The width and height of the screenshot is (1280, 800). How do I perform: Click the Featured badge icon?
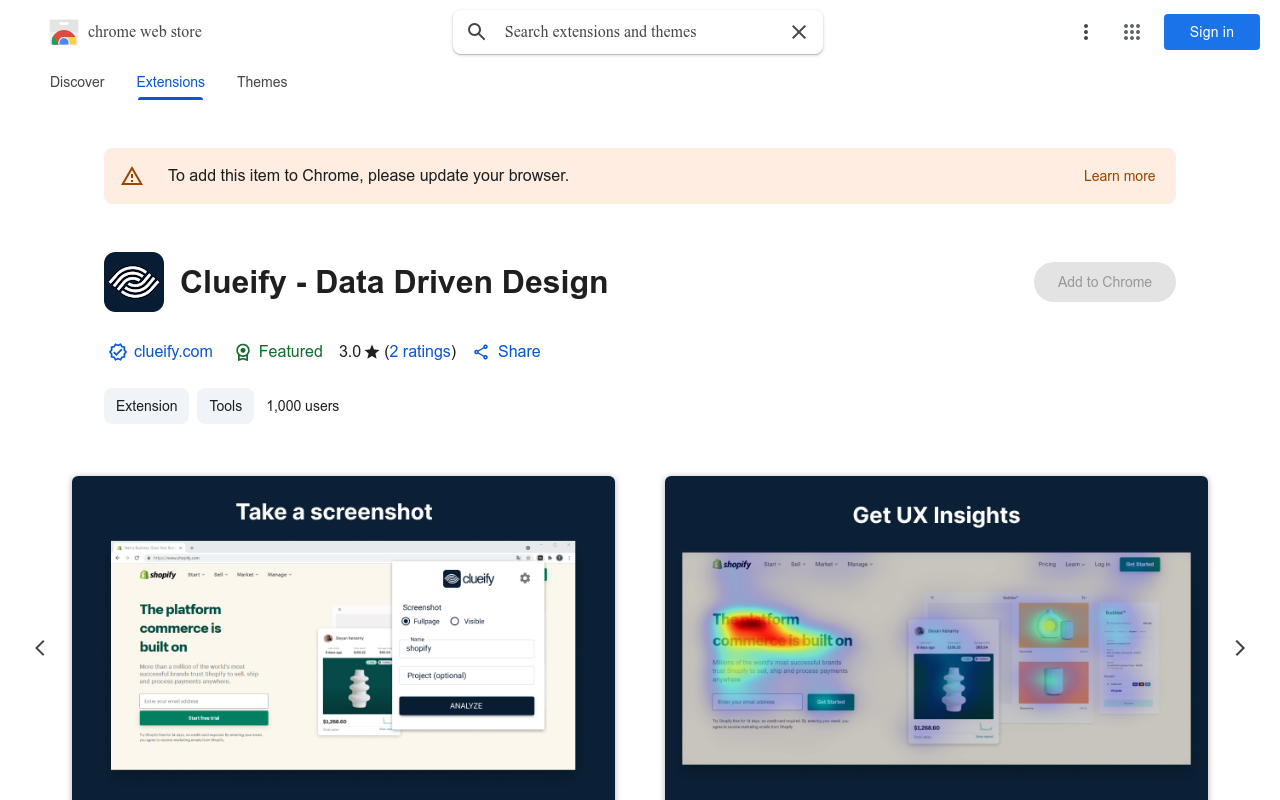pos(243,352)
